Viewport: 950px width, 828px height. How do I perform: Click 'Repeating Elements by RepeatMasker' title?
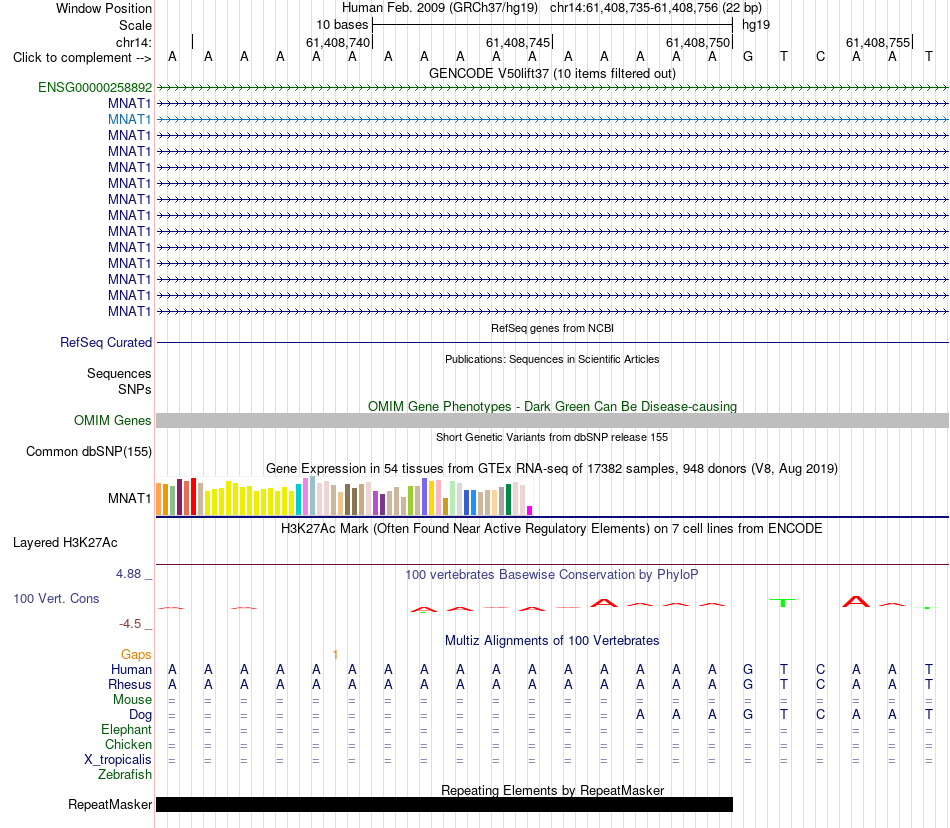pos(553,790)
